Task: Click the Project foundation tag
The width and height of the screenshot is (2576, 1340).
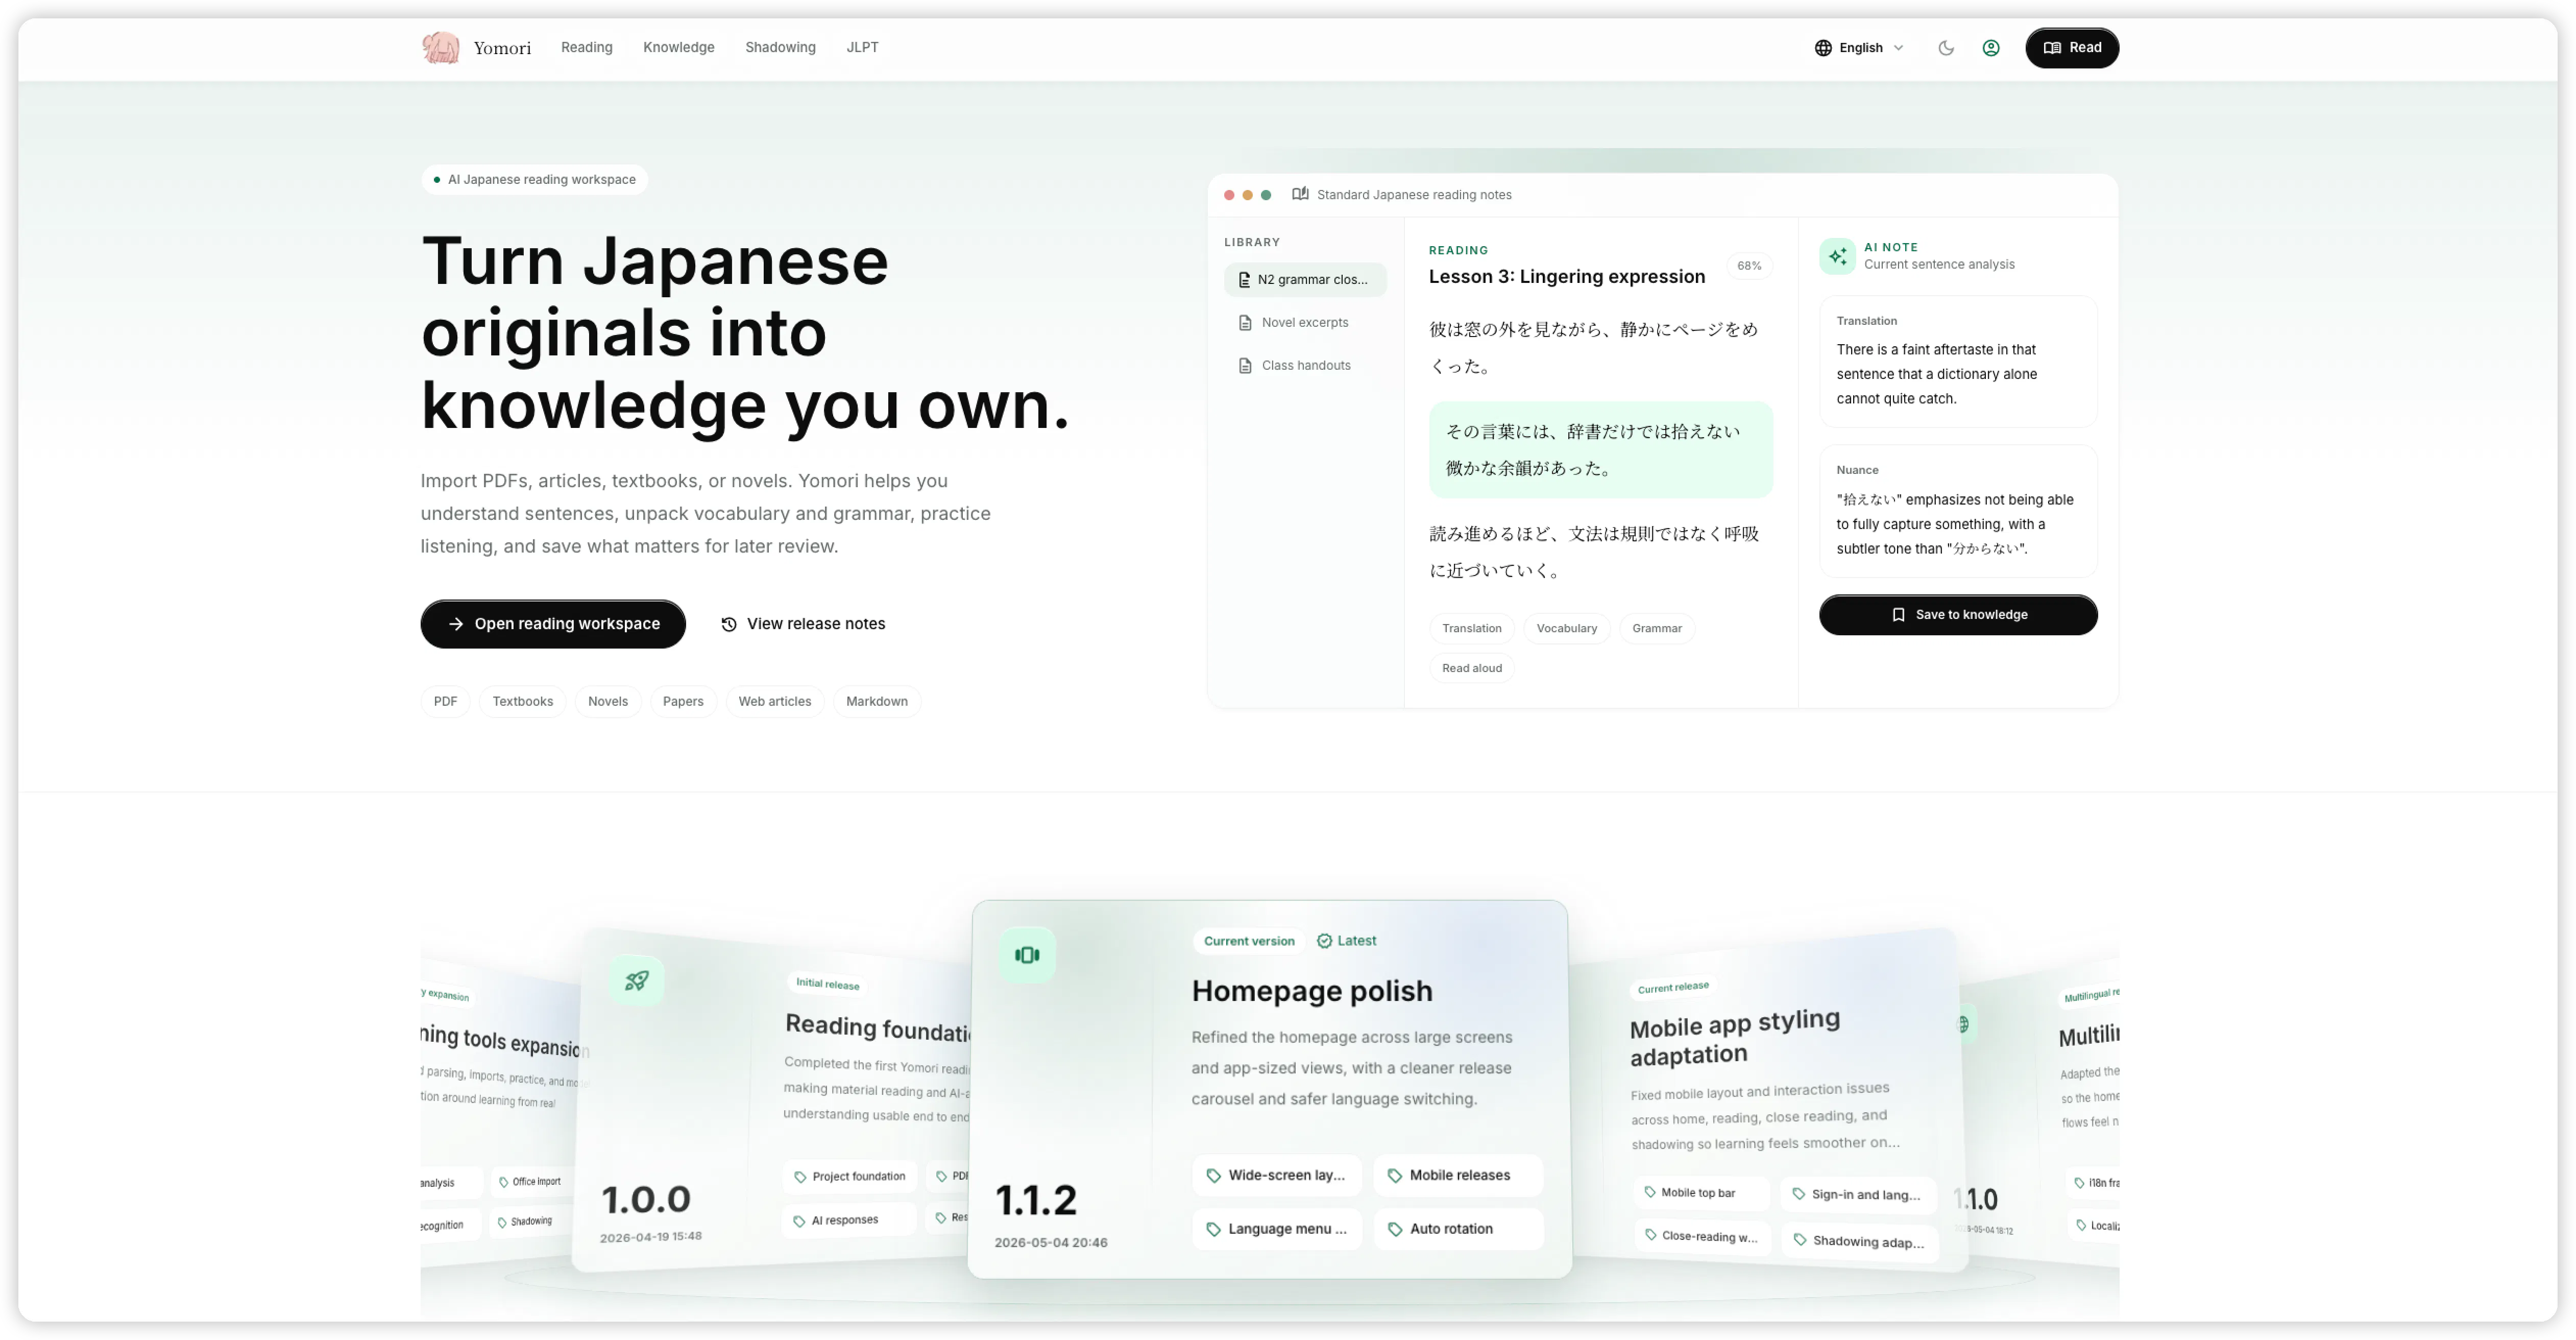Action: (x=849, y=1176)
